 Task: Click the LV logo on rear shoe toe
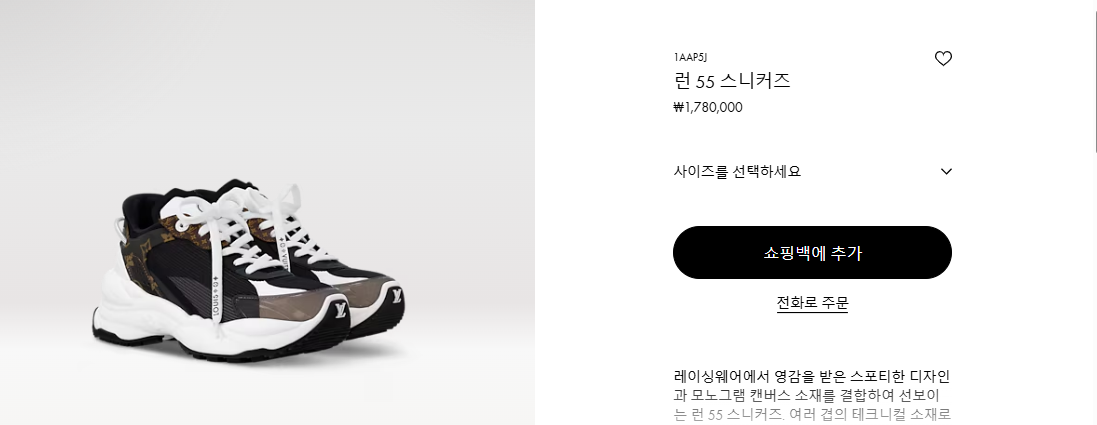point(396,295)
